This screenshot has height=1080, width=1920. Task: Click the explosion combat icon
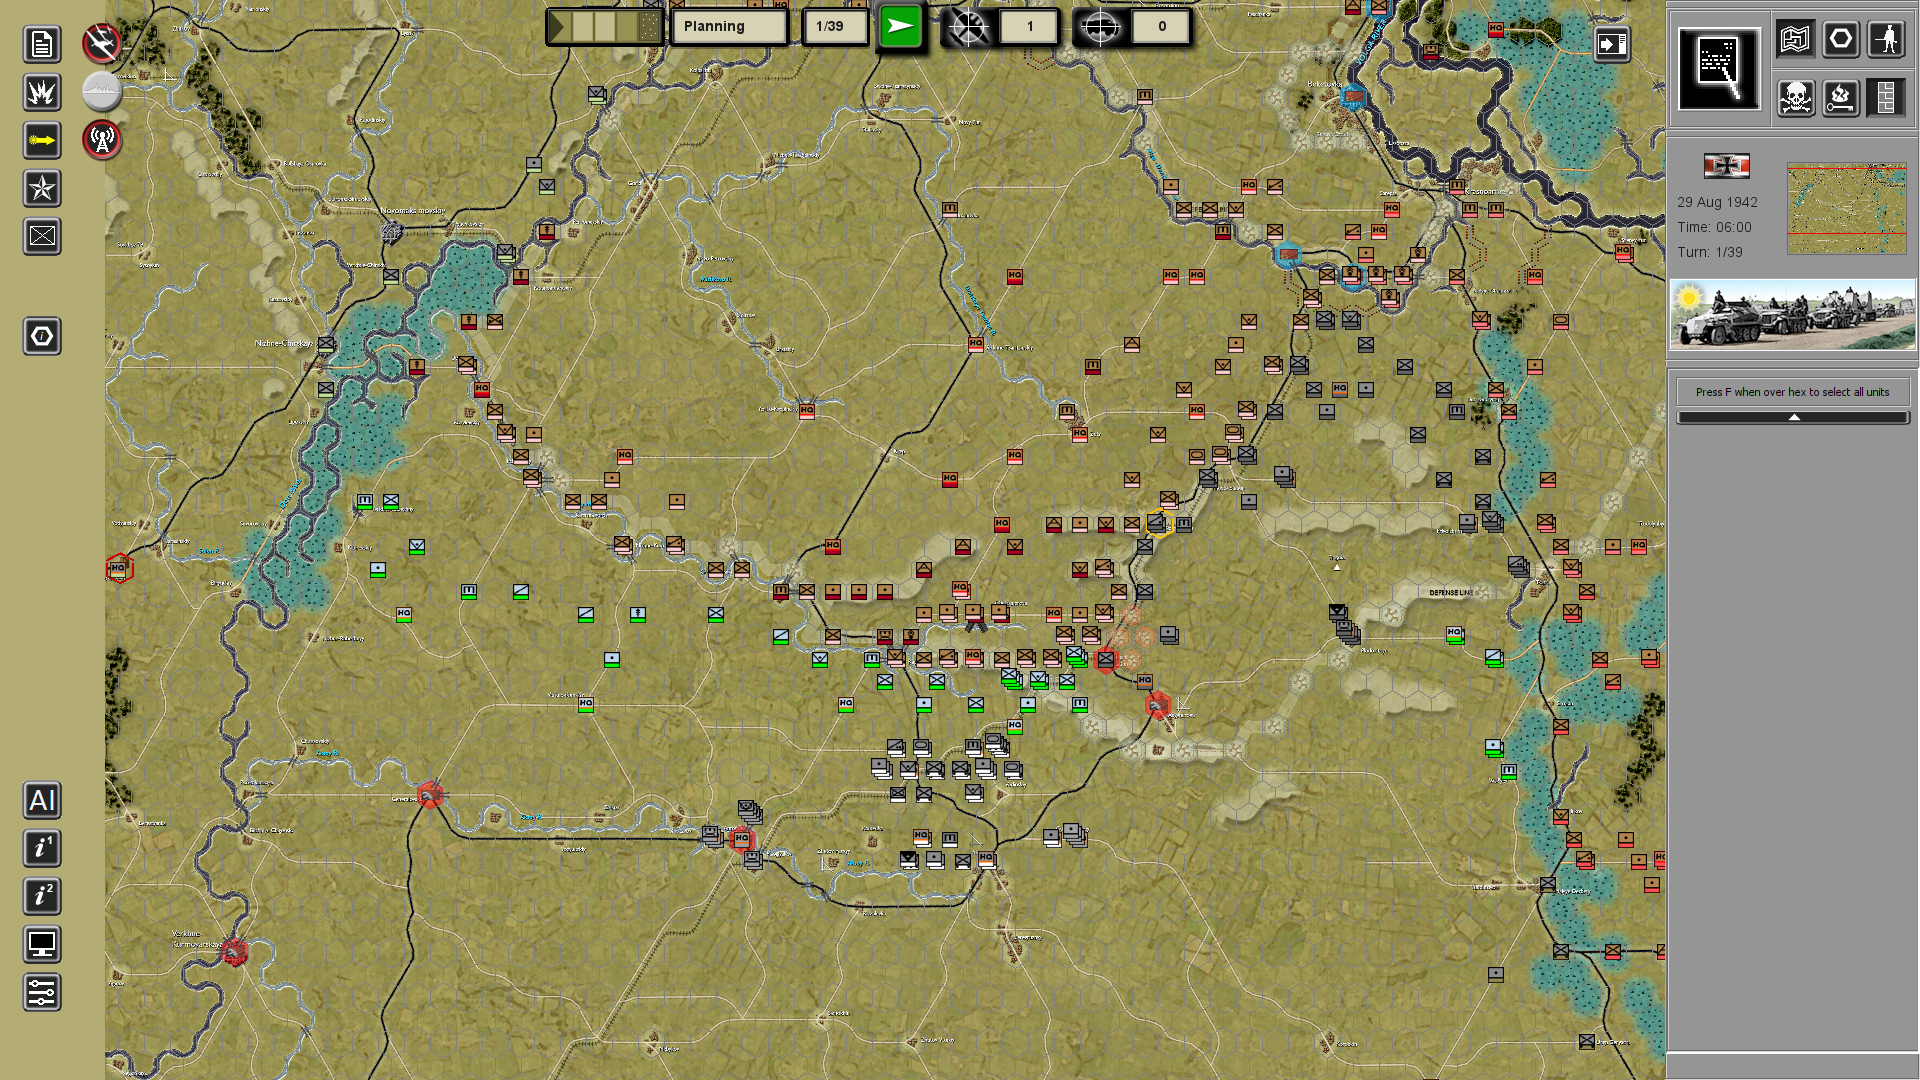point(42,92)
